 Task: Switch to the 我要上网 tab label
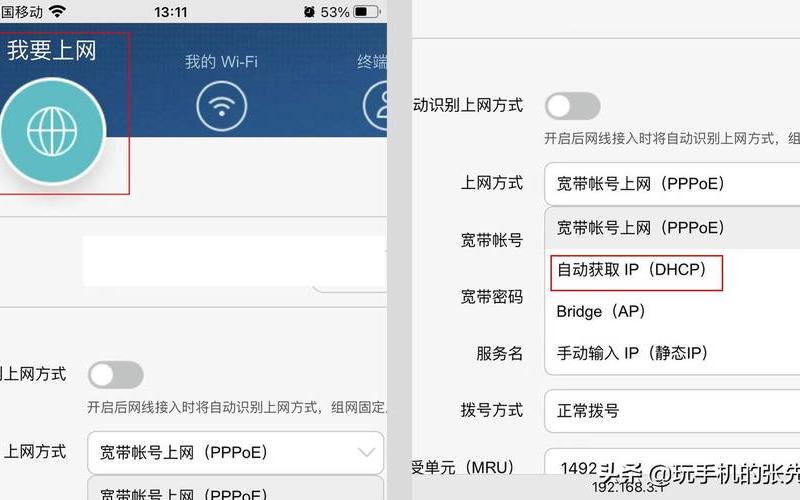coord(52,51)
